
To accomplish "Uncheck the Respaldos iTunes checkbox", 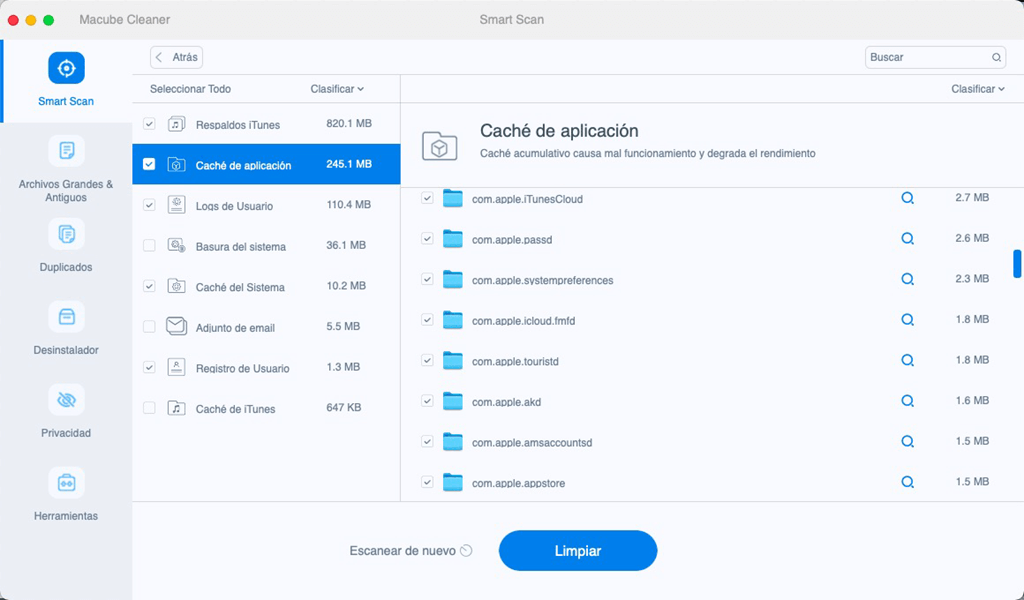I will [150, 123].
